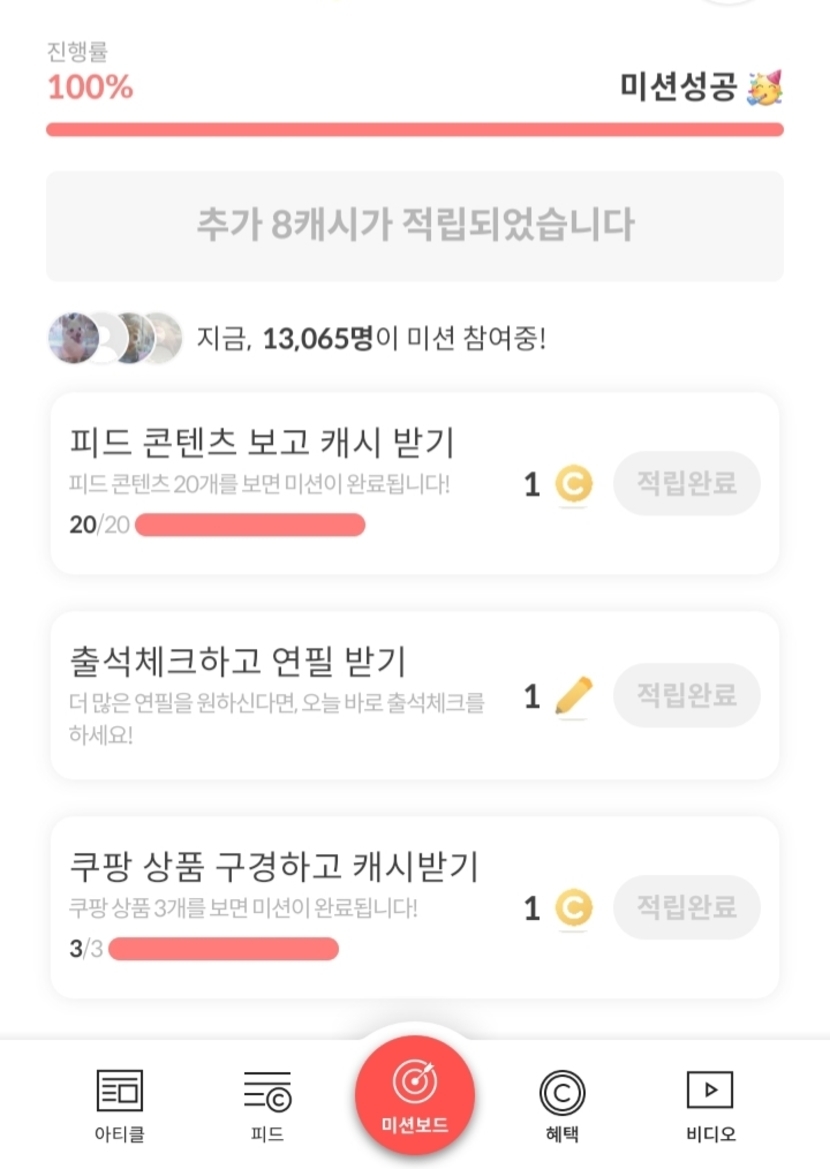The height and width of the screenshot is (1169, 830).
Task: Open the 아티클 tab icon
Action: tap(119, 1091)
